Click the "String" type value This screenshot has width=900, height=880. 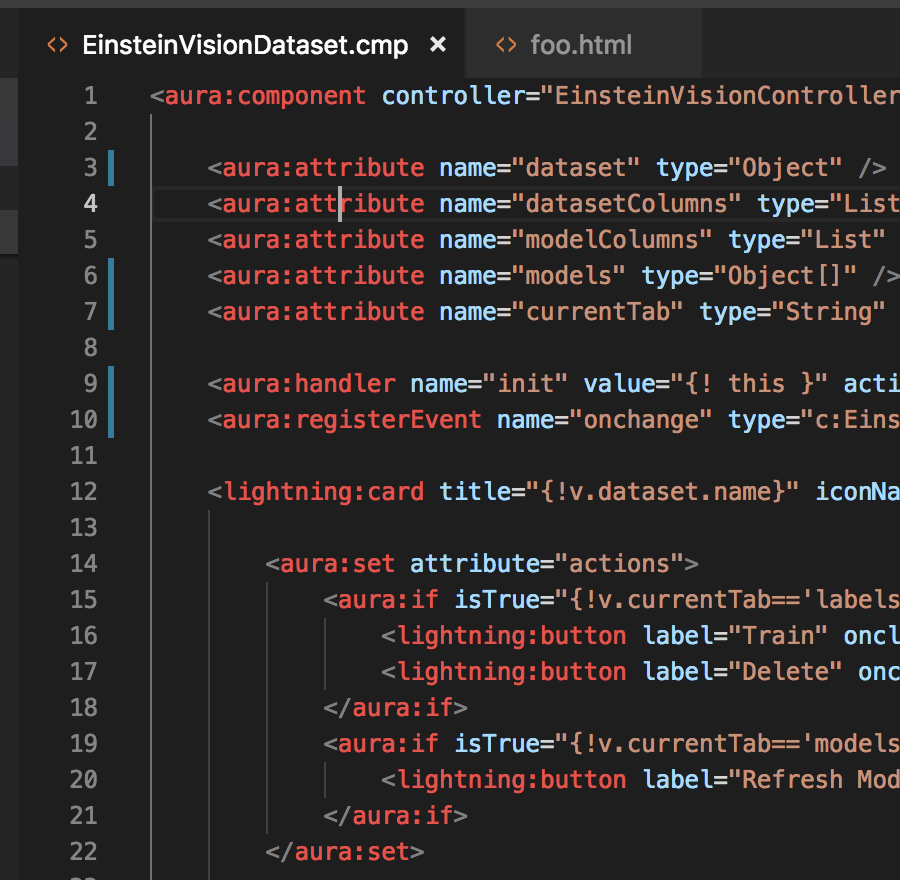[x=829, y=311]
